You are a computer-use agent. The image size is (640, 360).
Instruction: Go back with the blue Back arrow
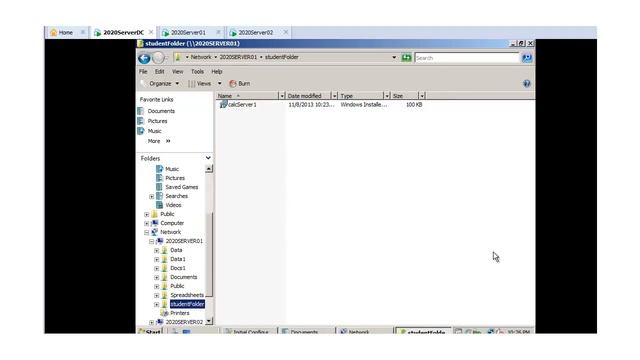point(144,58)
